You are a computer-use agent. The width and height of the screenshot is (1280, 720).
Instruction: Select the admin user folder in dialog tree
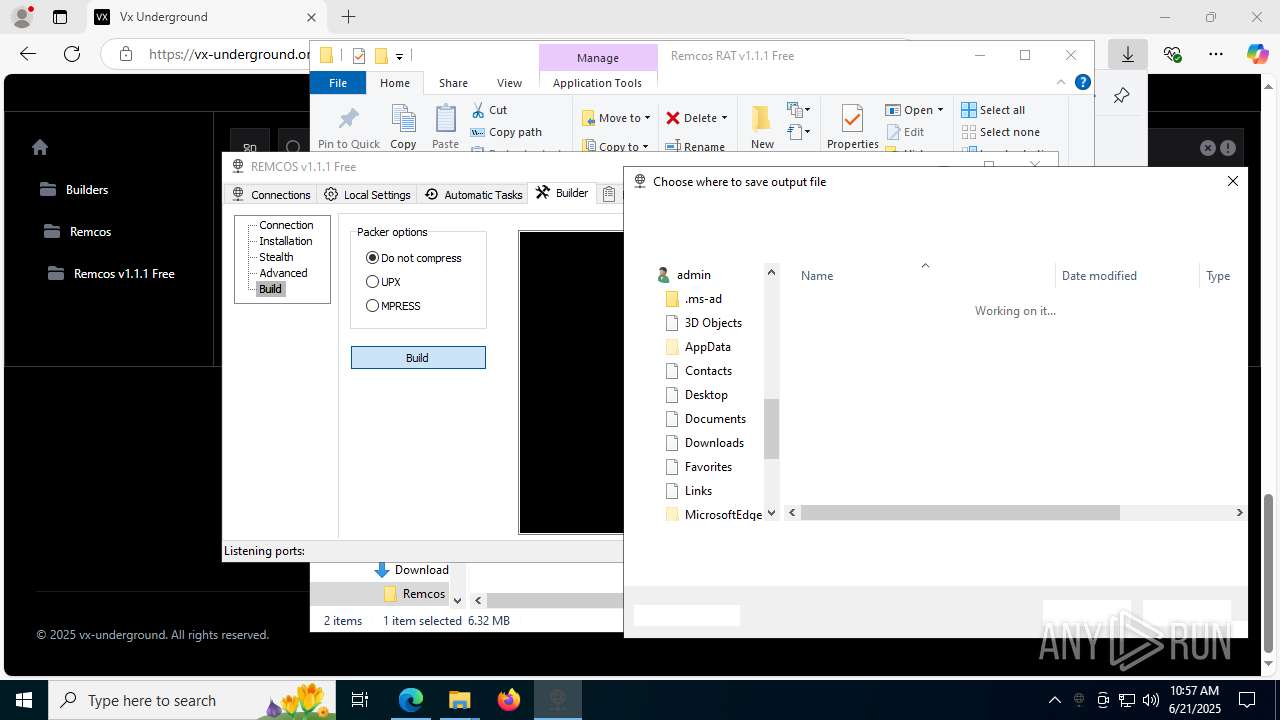pyautogui.click(x=684, y=275)
